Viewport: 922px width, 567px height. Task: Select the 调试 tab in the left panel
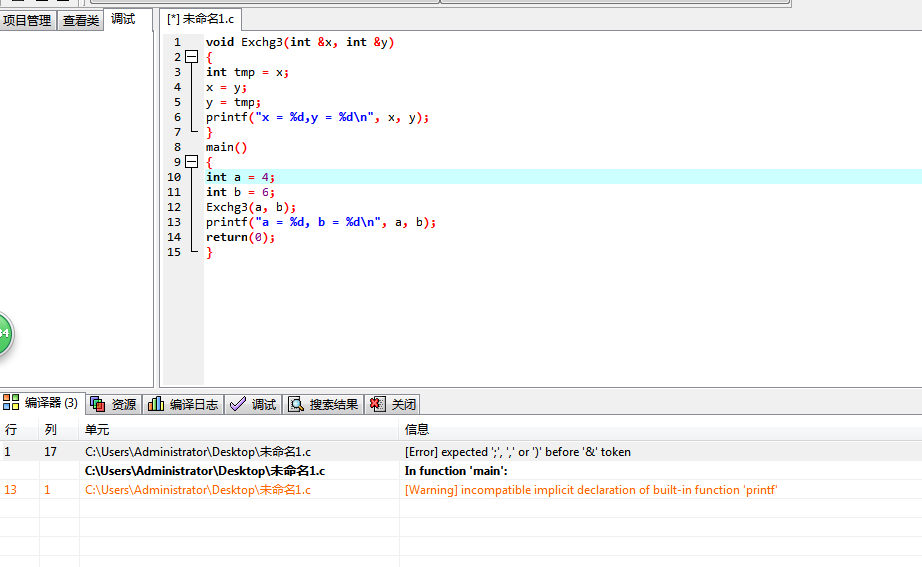pyautogui.click(x=123, y=19)
